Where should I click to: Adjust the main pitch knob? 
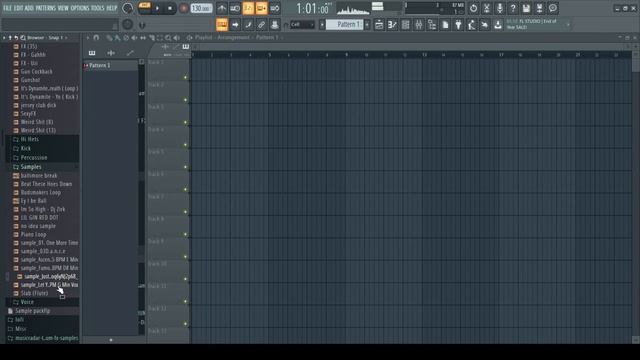pyautogui.click(x=127, y=24)
